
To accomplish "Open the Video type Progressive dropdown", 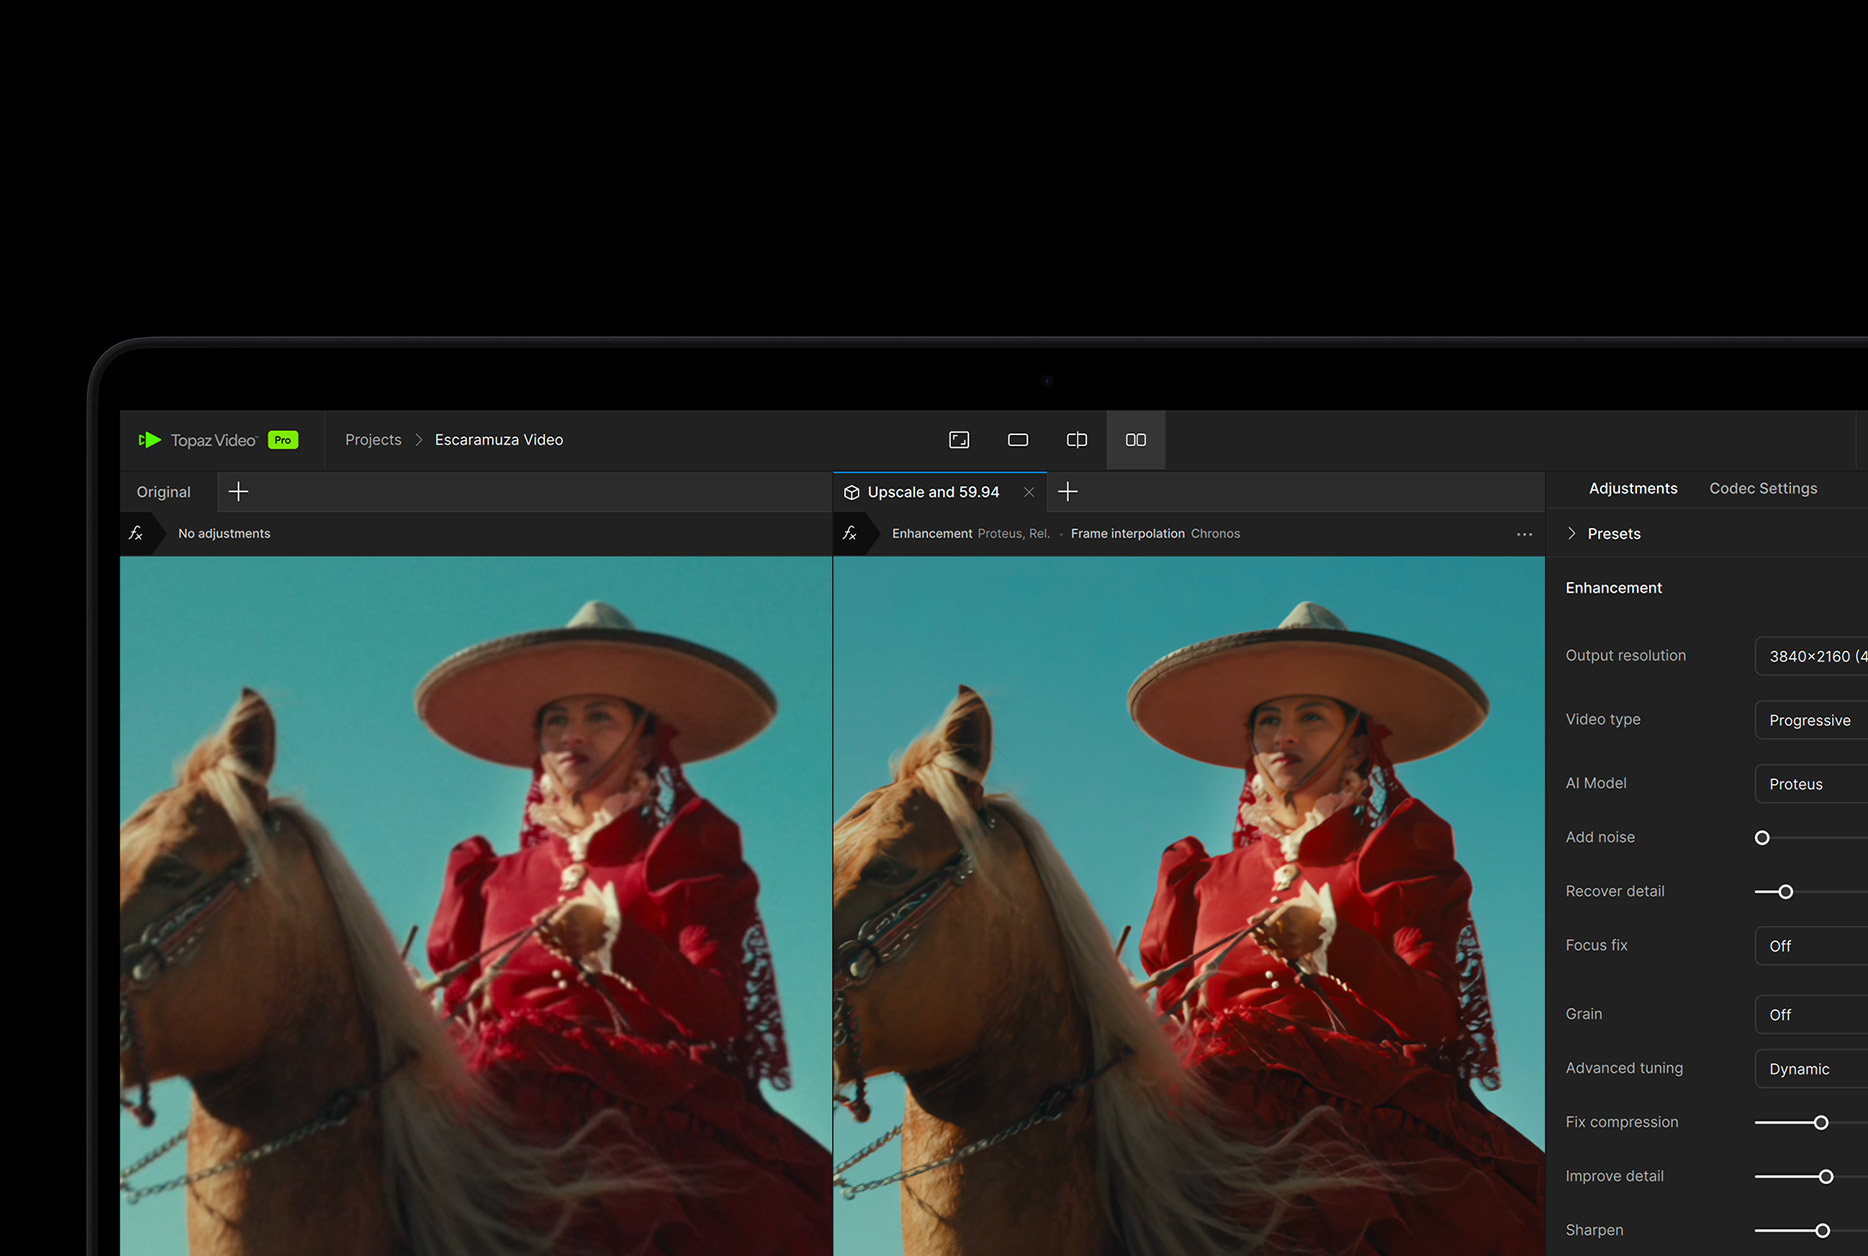I will (1811, 720).
